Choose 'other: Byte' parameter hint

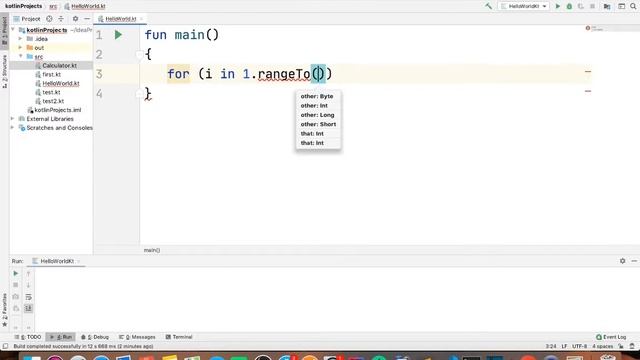317,96
